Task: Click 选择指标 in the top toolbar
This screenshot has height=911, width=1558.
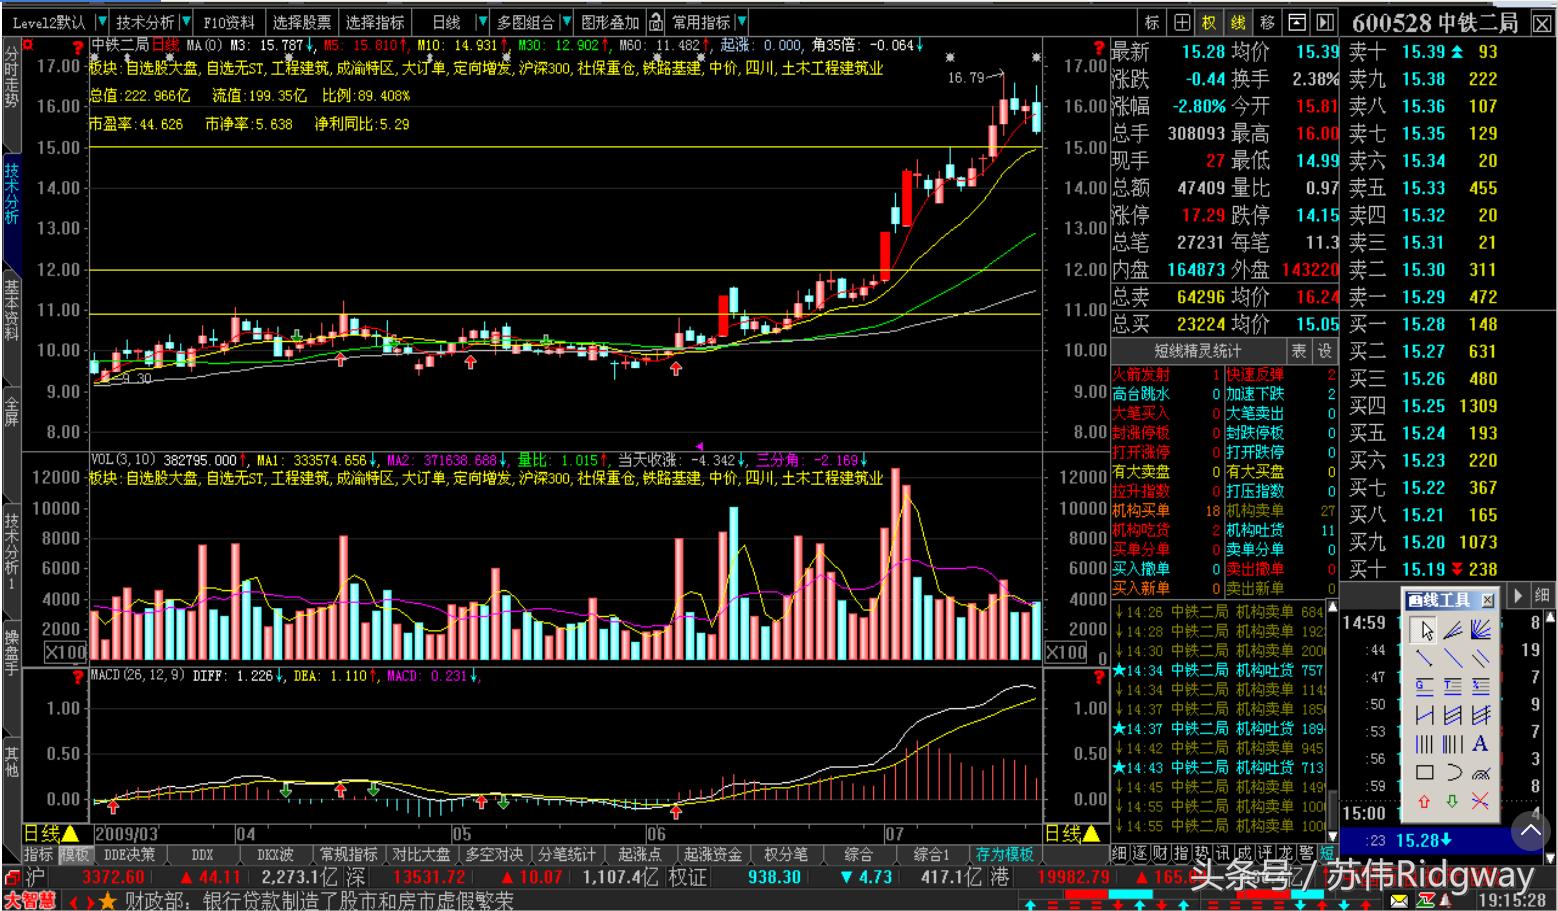Action: point(375,22)
